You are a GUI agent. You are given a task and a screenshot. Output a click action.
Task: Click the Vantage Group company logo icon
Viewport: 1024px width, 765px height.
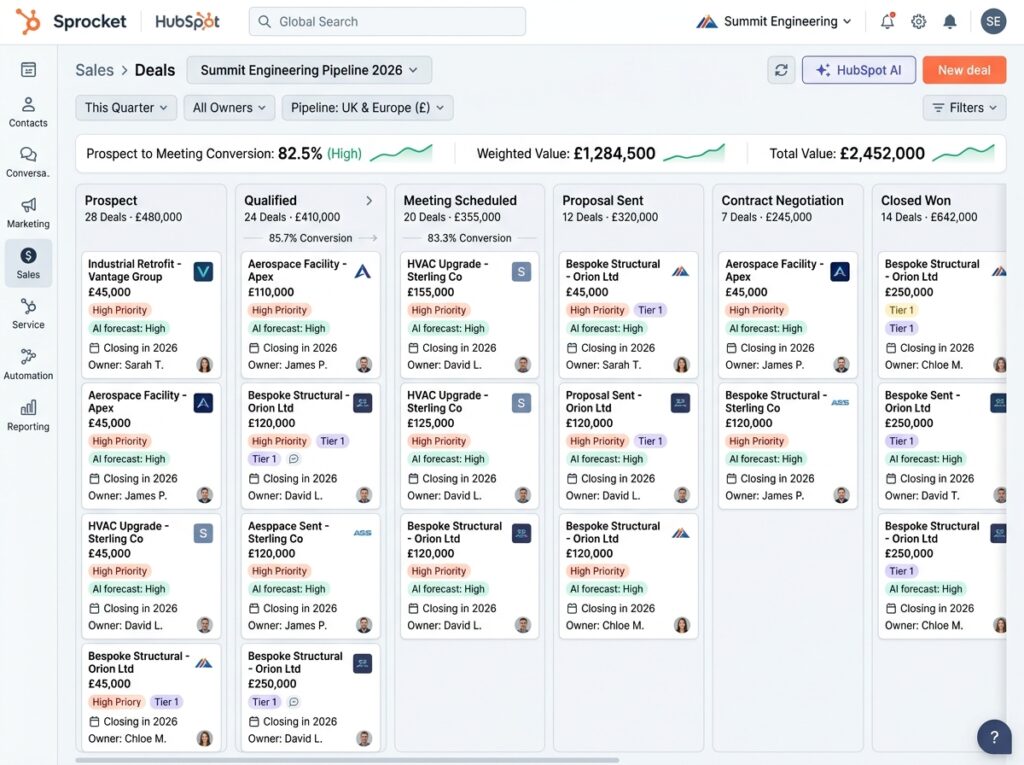[203, 271]
